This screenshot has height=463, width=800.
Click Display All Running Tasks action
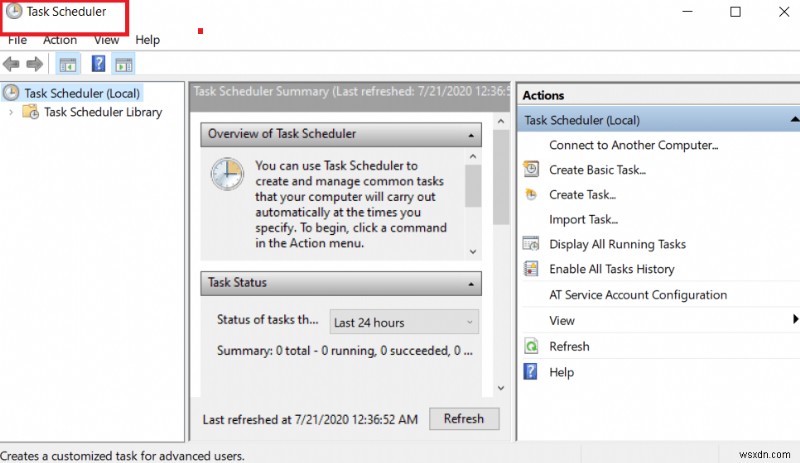tap(617, 244)
